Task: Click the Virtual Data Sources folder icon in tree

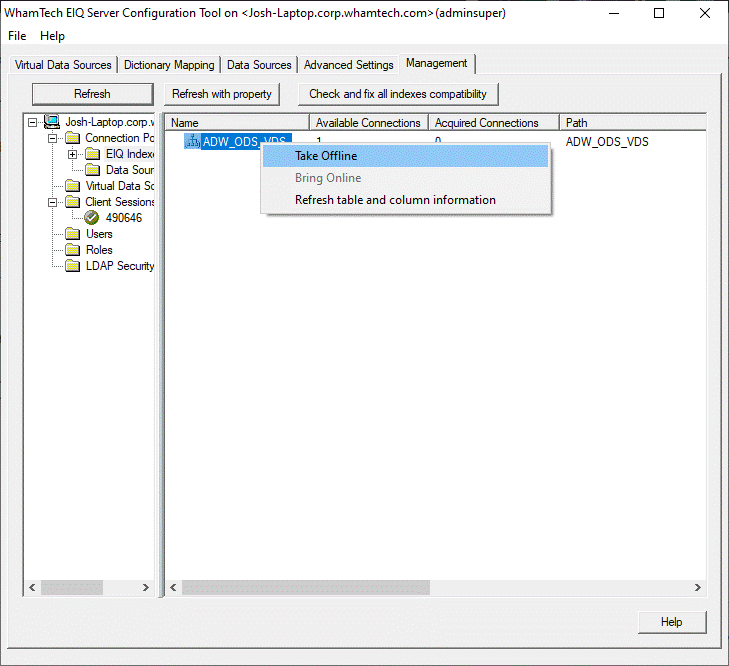Action: pos(72,186)
